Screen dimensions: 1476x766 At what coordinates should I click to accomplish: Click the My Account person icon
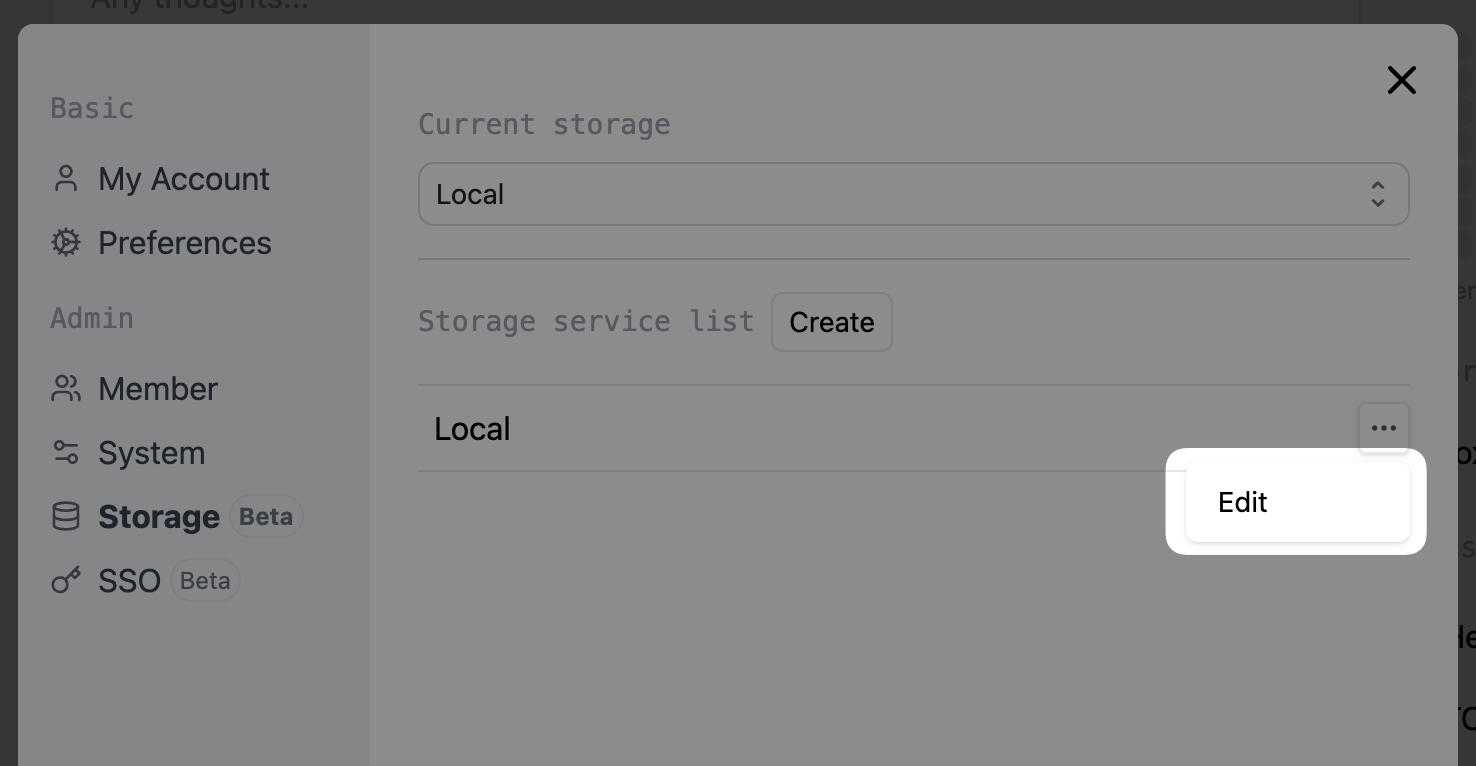pyautogui.click(x=66, y=179)
